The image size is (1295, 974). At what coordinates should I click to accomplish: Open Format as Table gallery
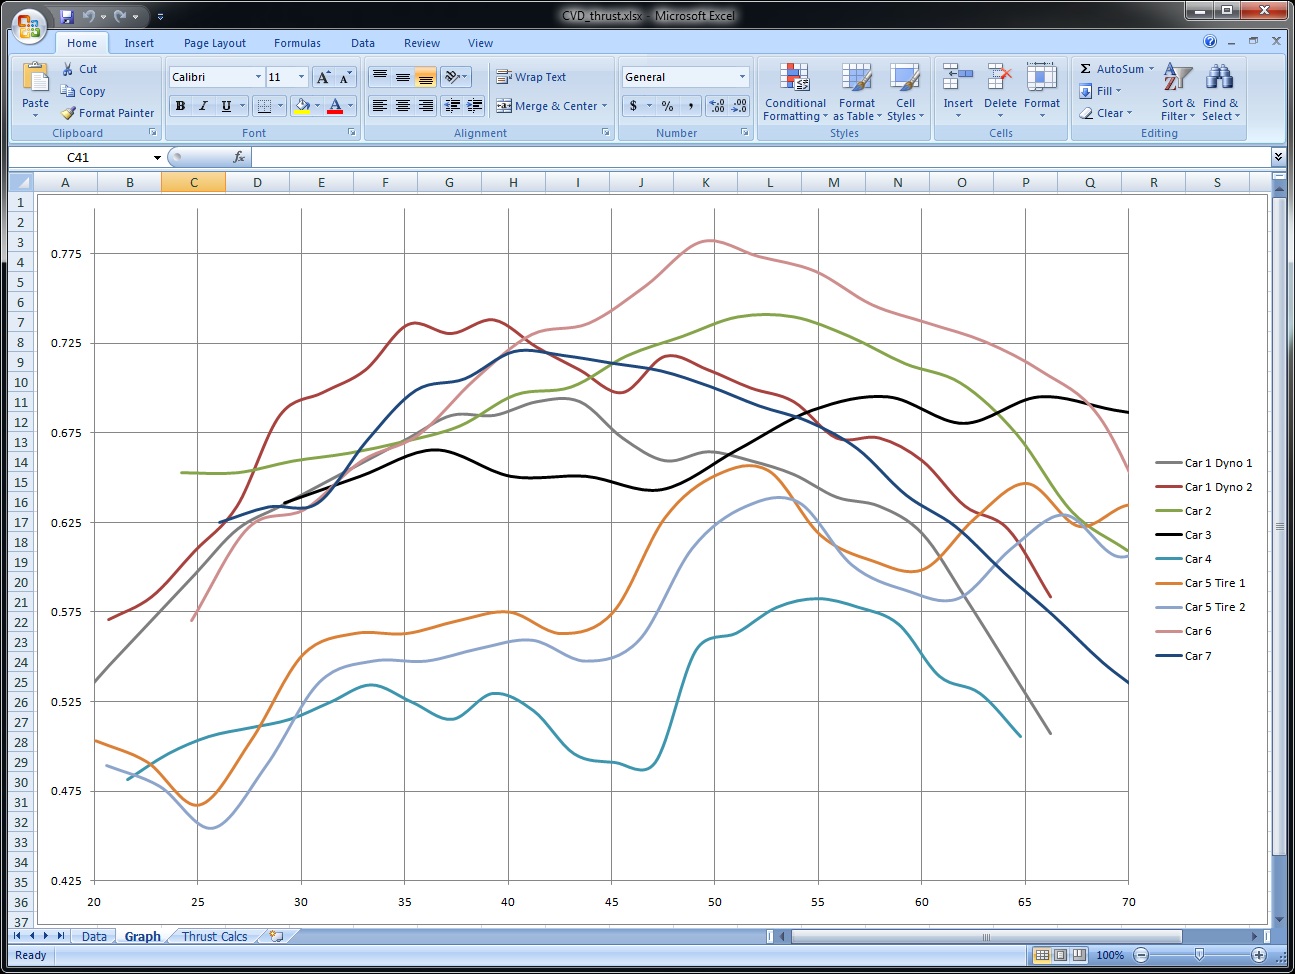click(x=857, y=92)
